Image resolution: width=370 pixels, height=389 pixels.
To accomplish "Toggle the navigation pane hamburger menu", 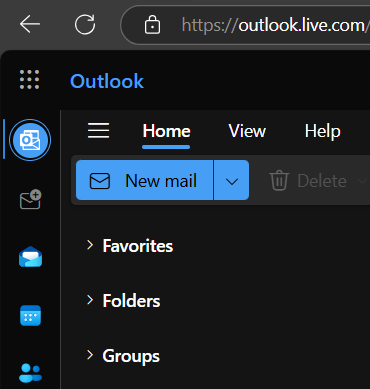I will tap(98, 130).
